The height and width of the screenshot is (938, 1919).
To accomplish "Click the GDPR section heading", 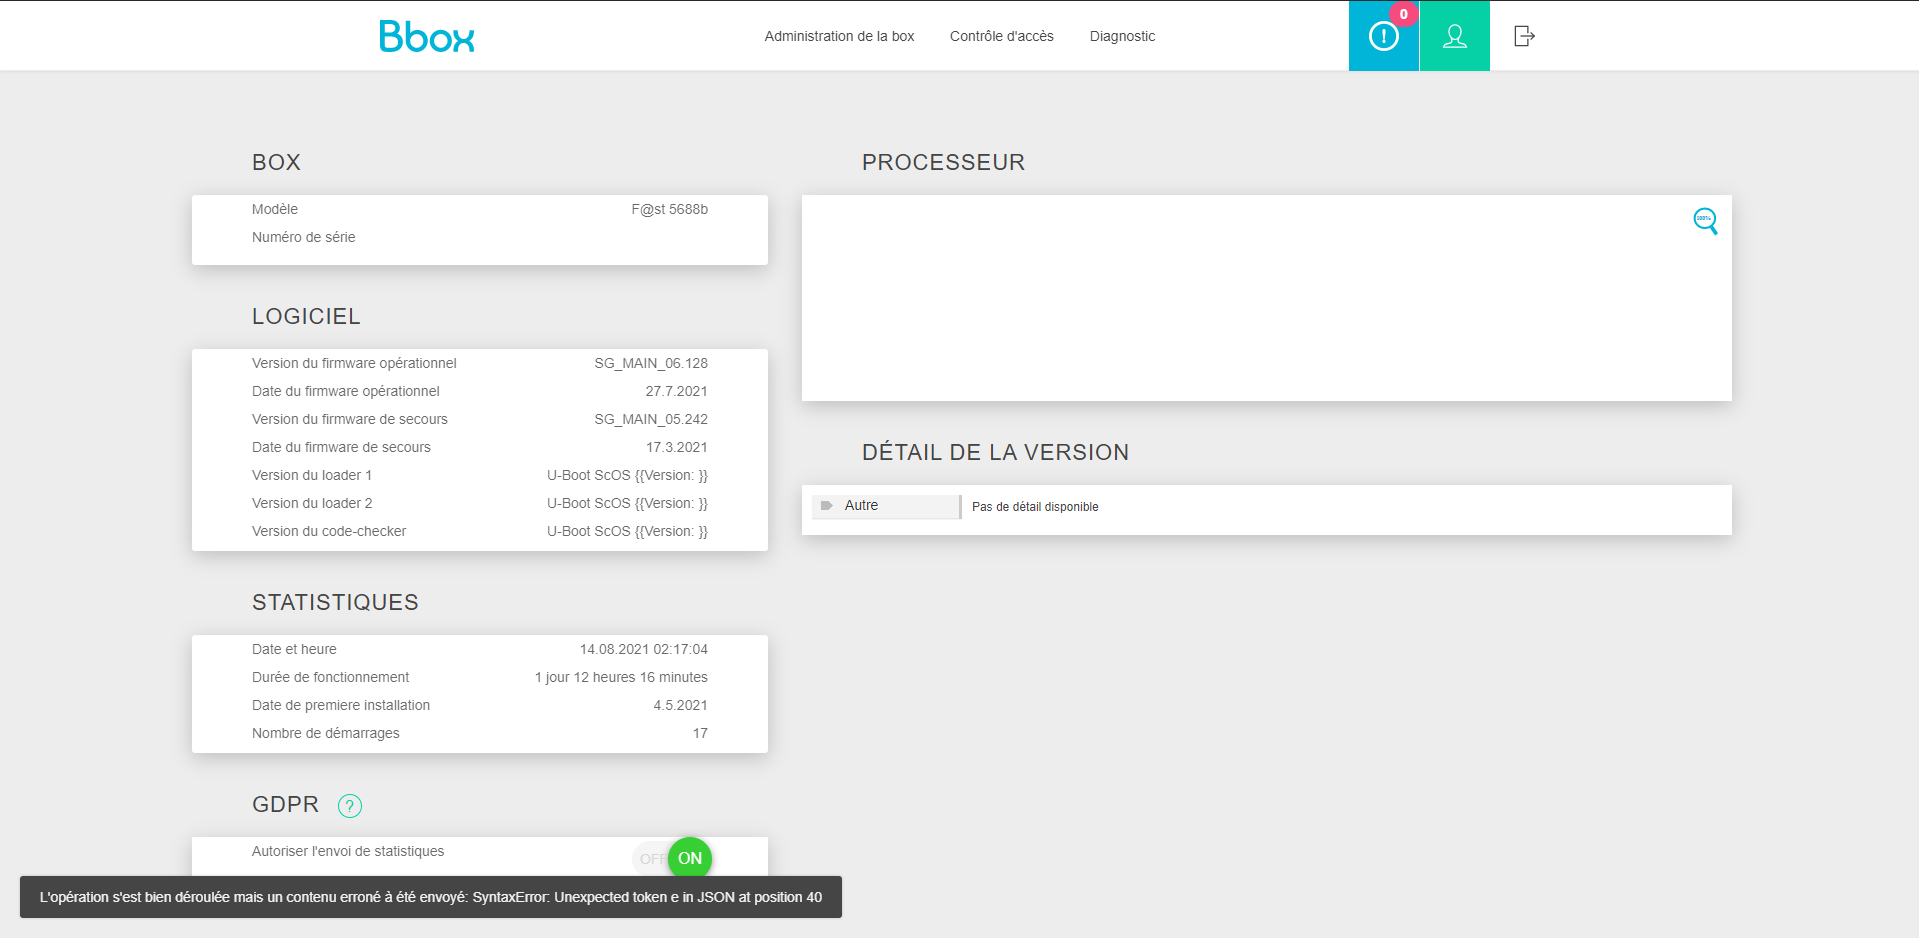I will (x=285, y=804).
